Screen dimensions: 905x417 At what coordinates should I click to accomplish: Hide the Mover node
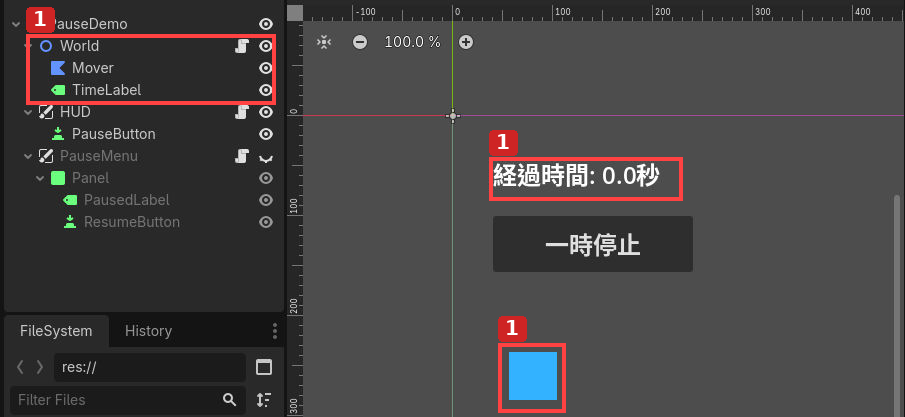pyautogui.click(x=265, y=68)
